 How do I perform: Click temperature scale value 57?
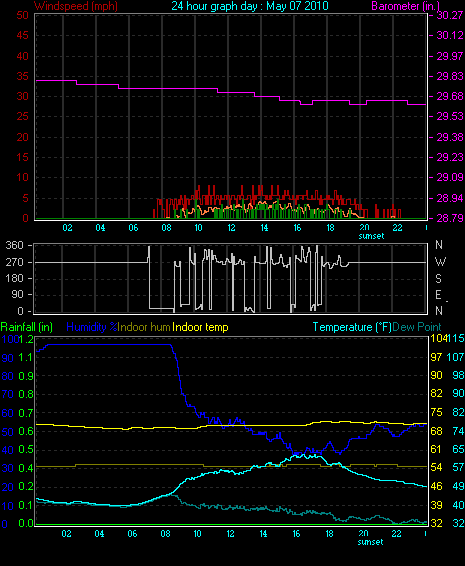click(458, 467)
